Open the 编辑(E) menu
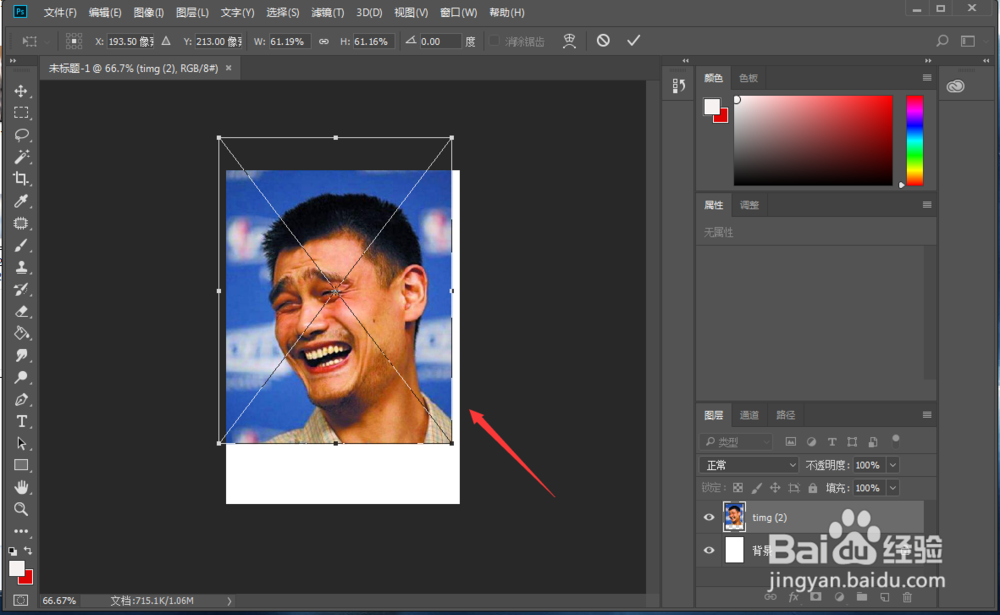The width and height of the screenshot is (1000, 615). tap(105, 12)
